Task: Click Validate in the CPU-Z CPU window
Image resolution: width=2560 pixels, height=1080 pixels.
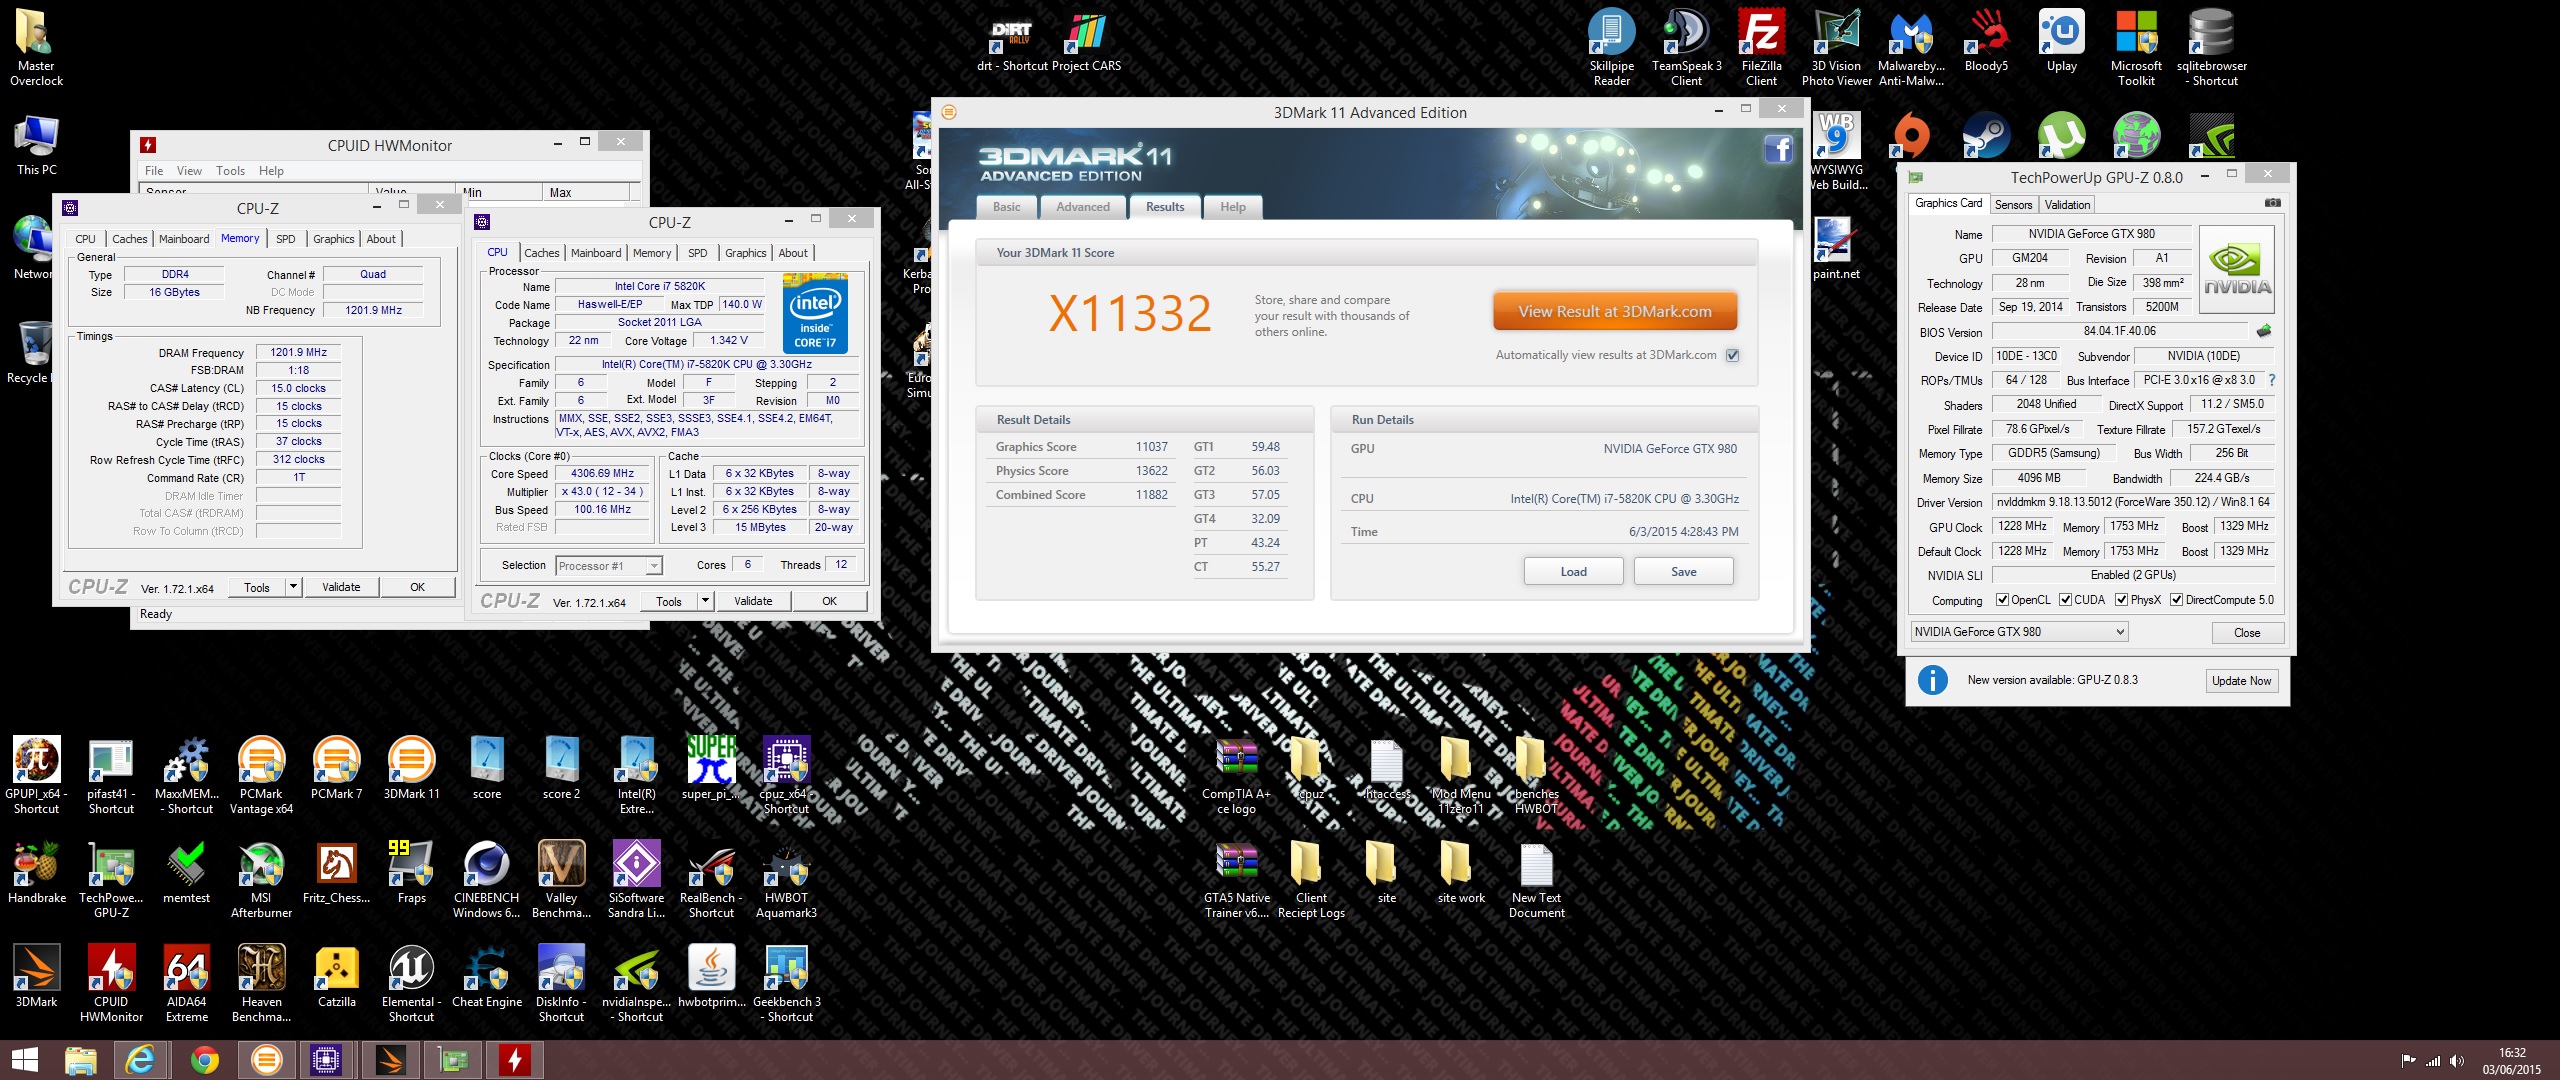Action: pos(753,601)
